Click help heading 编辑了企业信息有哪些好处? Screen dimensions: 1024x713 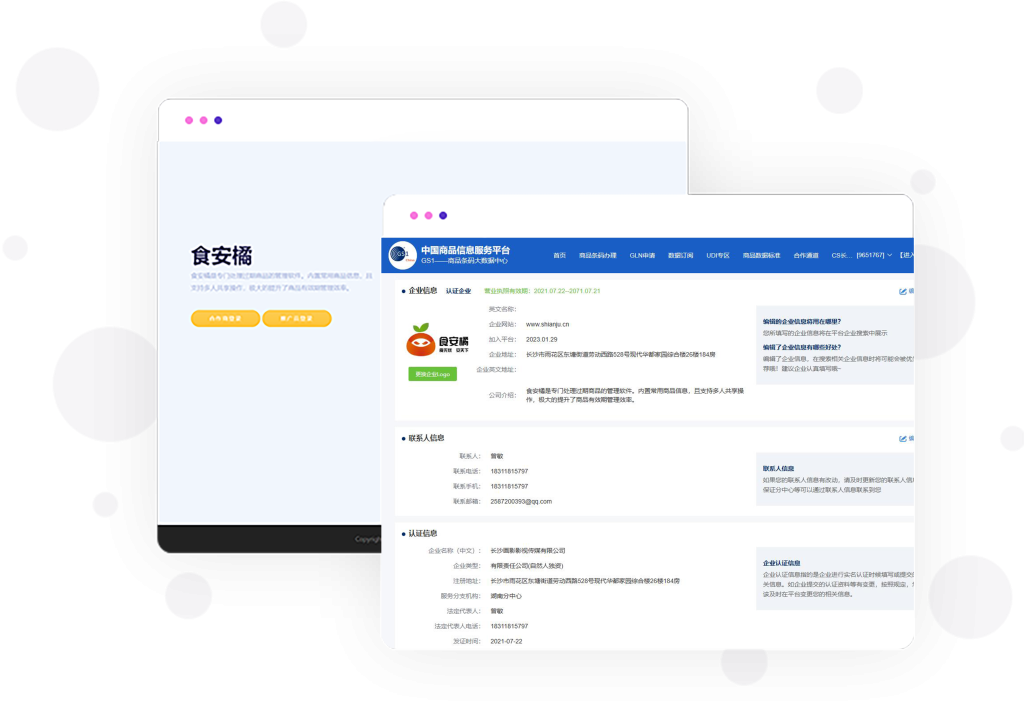point(801,347)
